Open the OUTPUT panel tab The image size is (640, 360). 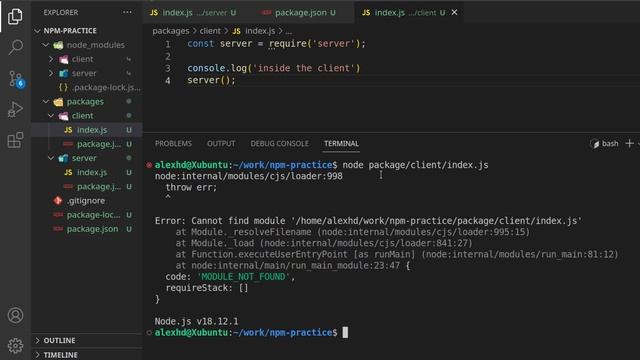coord(221,144)
